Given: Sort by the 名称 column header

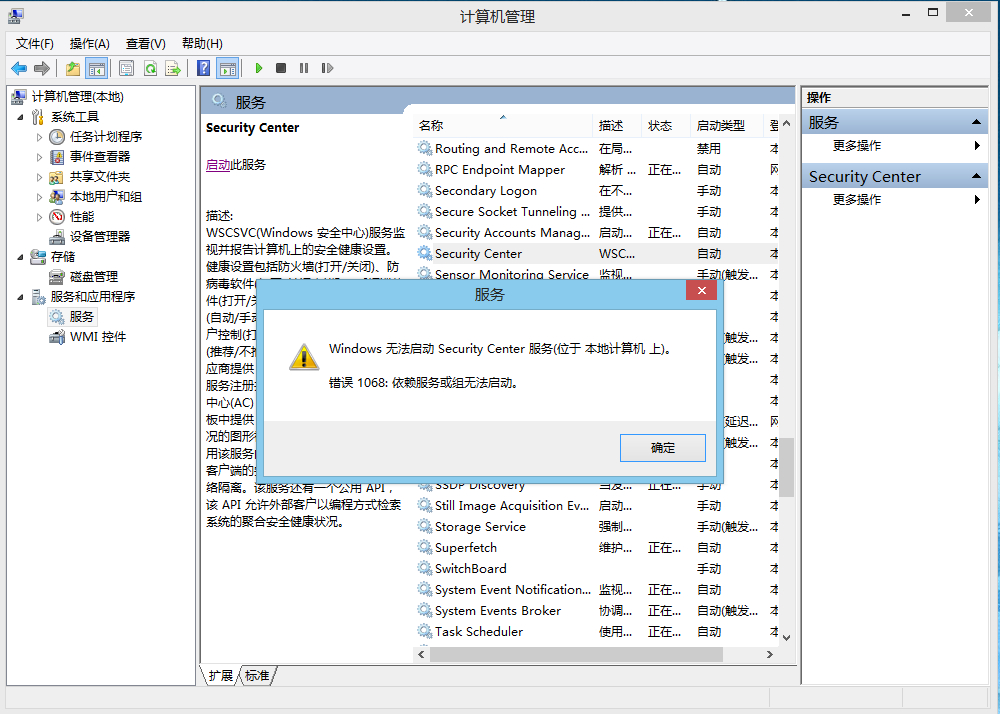Looking at the screenshot, I should coord(503,126).
